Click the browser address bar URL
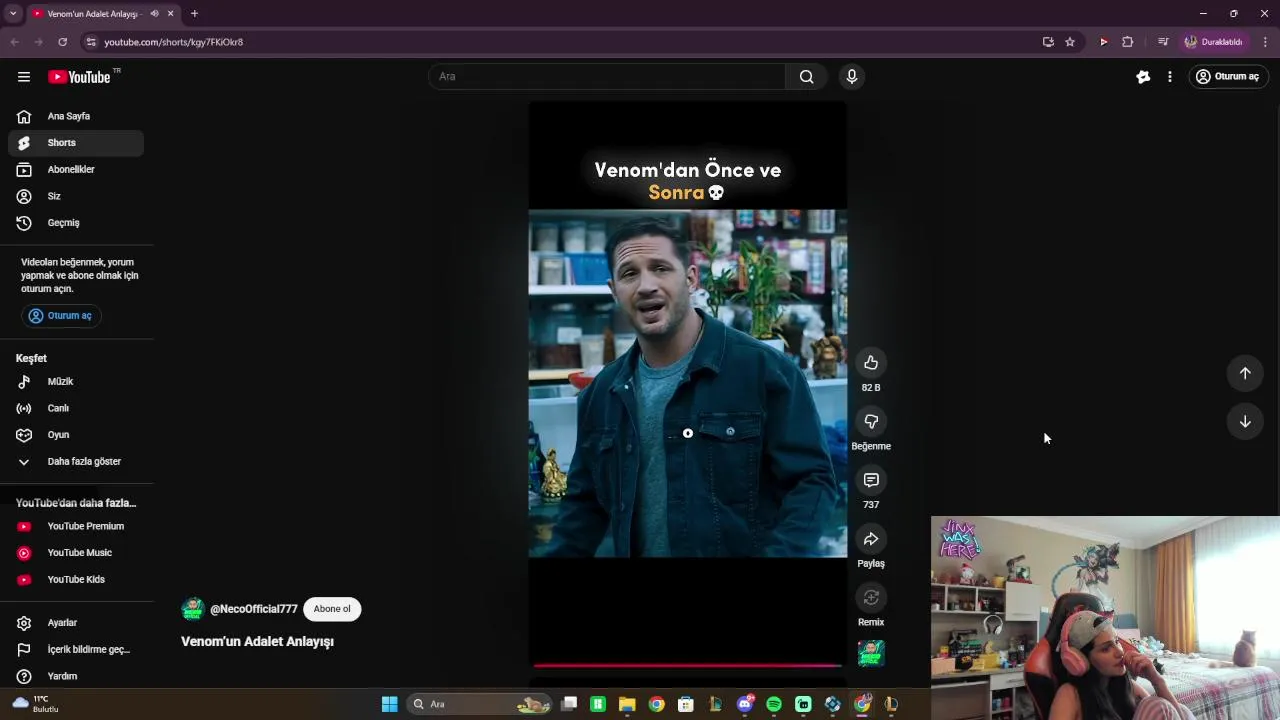The image size is (1280, 720). coord(174,42)
